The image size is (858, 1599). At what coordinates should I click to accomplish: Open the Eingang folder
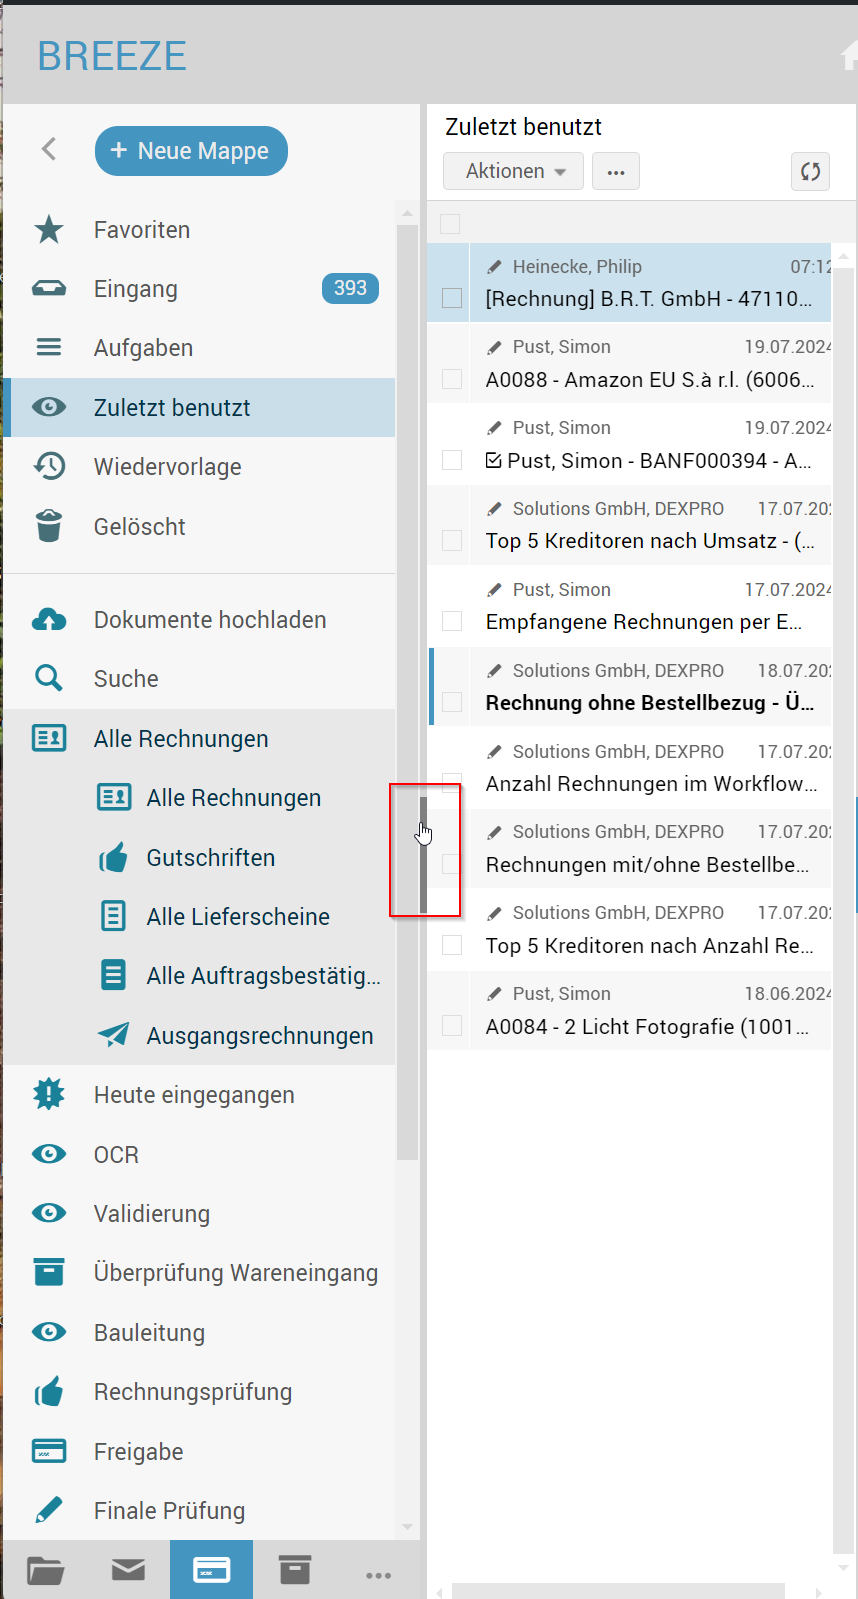click(136, 289)
